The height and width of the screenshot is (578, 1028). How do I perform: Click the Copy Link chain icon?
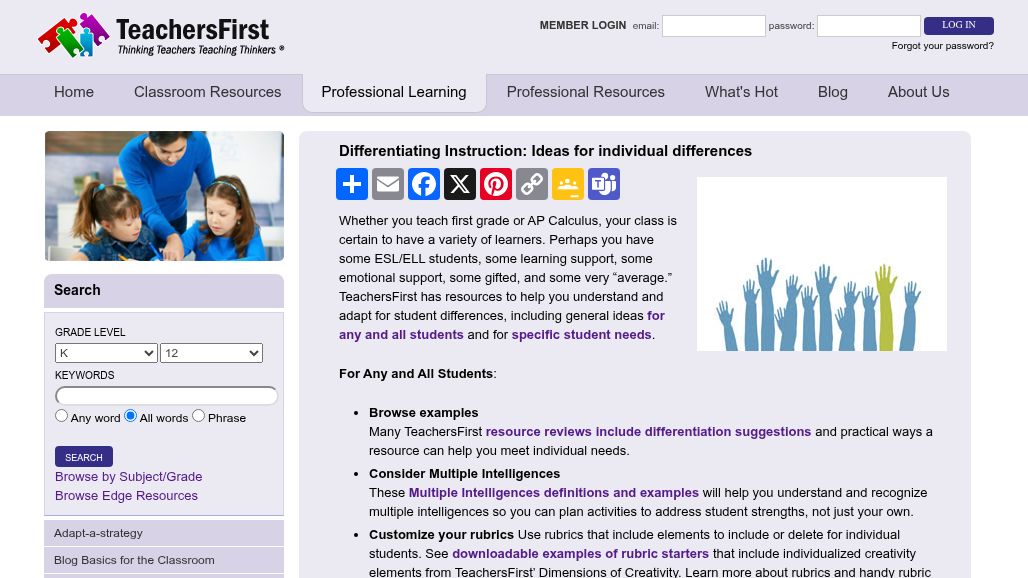[532, 184]
